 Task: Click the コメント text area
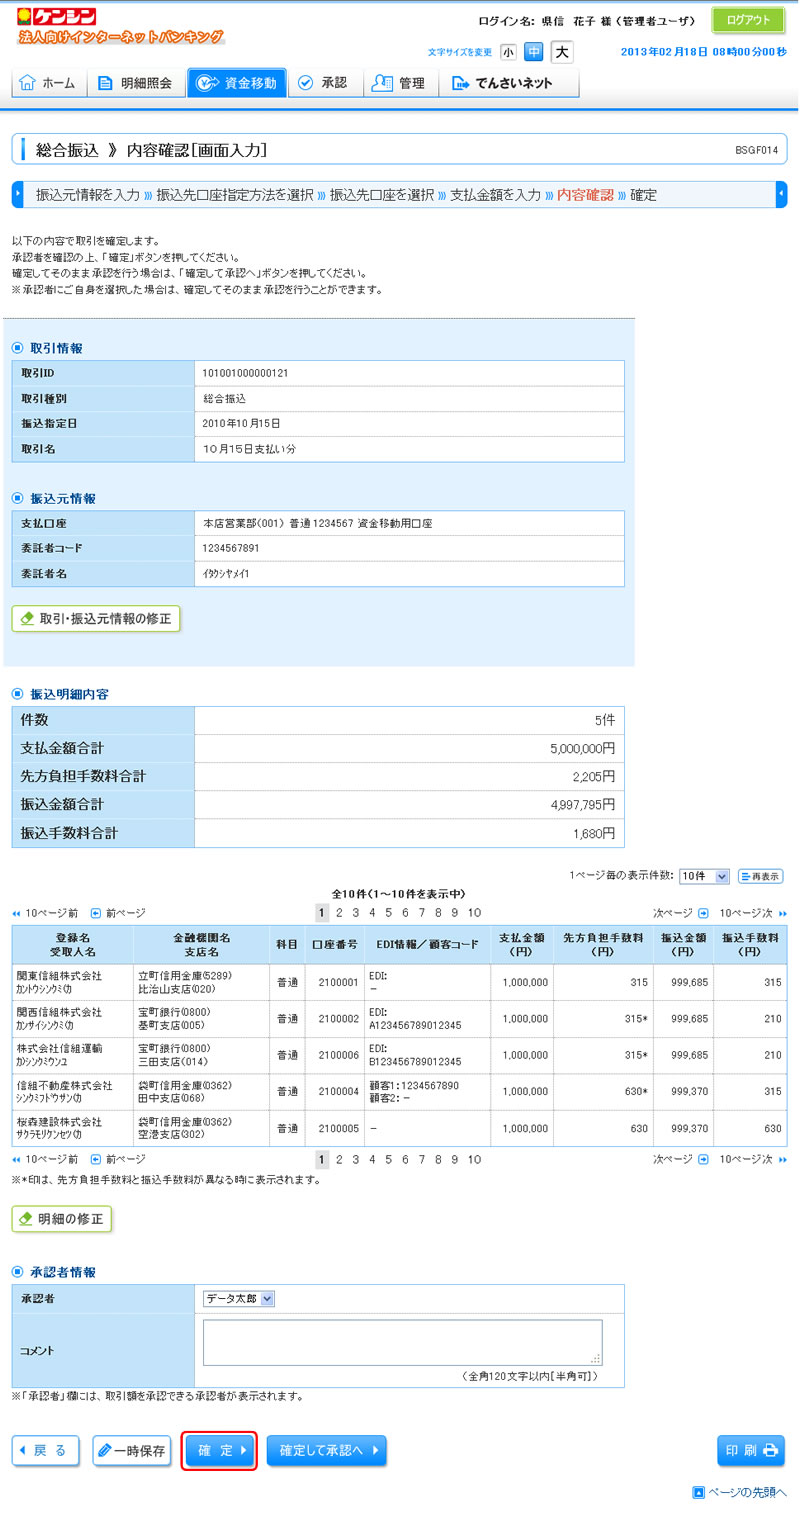tap(402, 1343)
